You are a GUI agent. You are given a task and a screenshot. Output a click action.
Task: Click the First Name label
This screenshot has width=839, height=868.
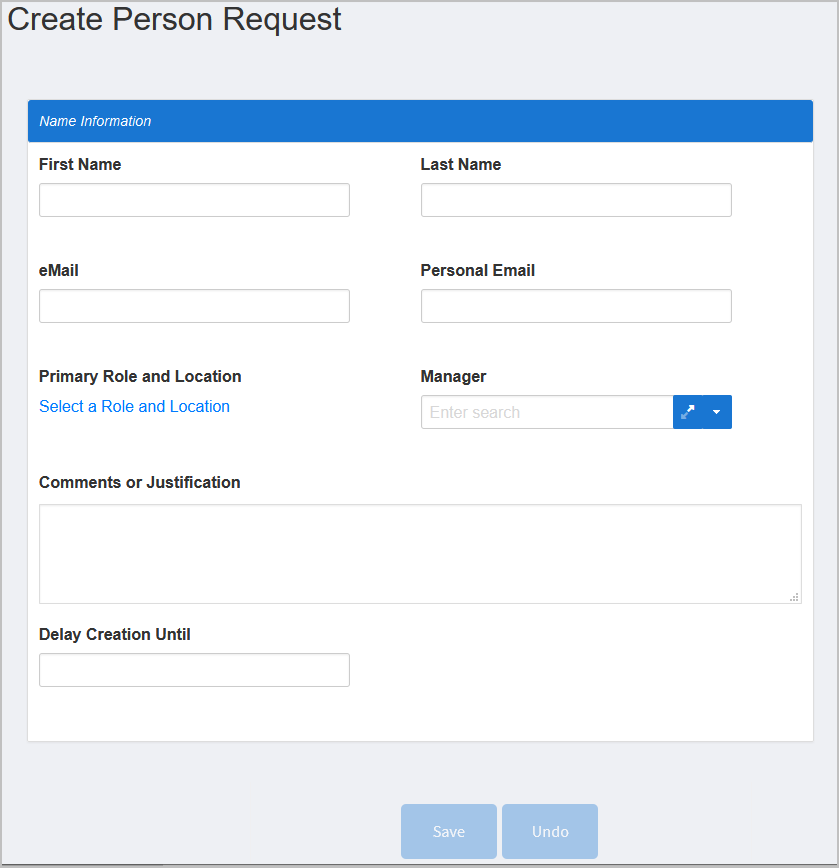80,164
